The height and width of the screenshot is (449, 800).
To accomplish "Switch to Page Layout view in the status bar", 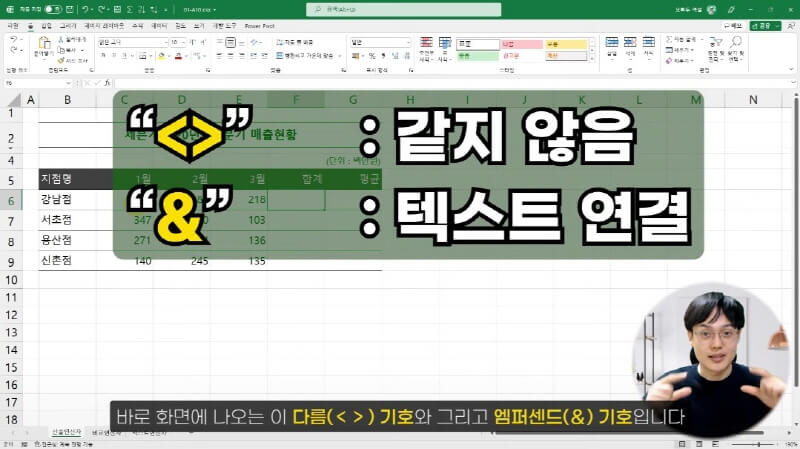I will 699,444.
